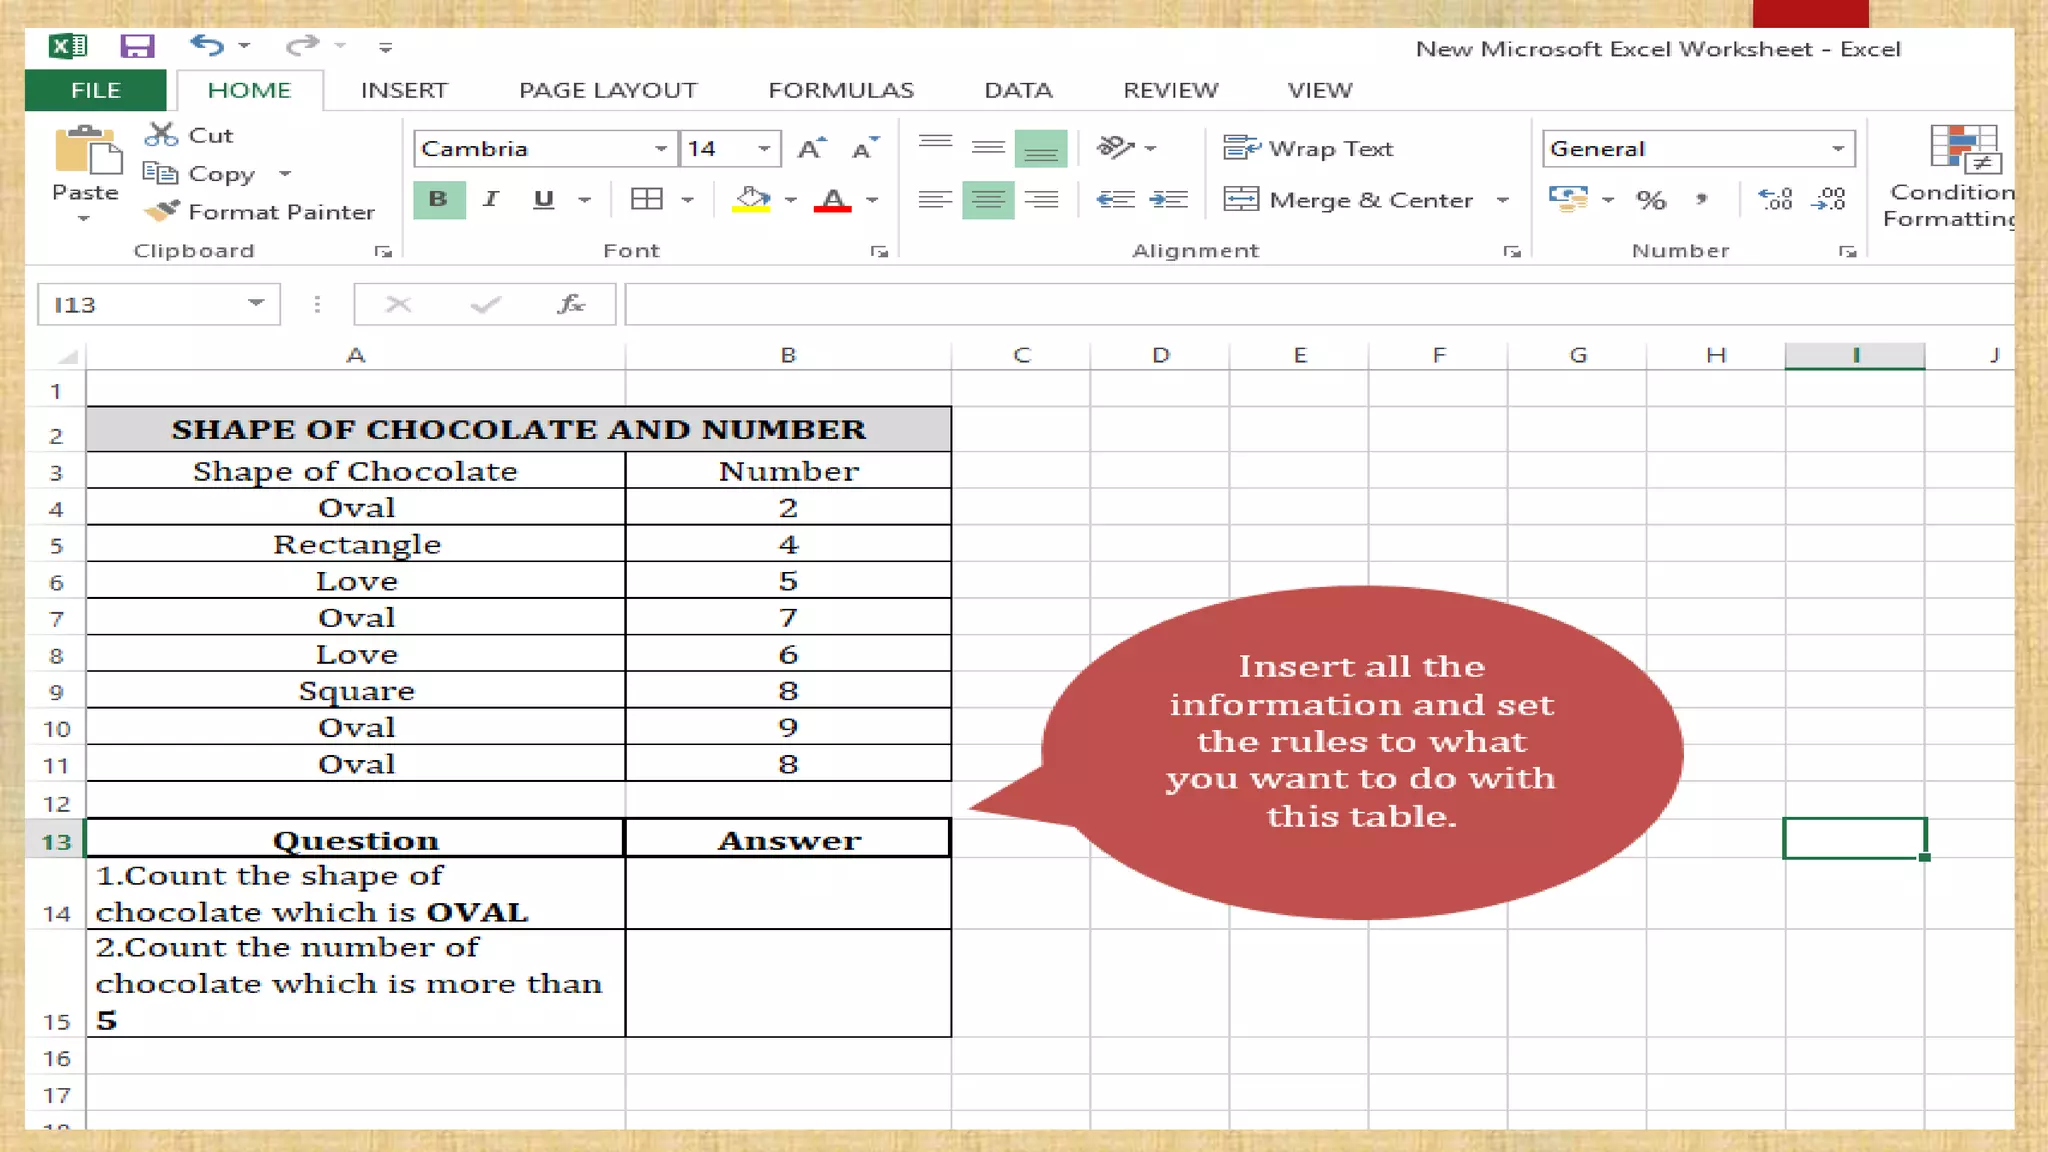Open the PAGE LAYOUT tab

(607, 90)
